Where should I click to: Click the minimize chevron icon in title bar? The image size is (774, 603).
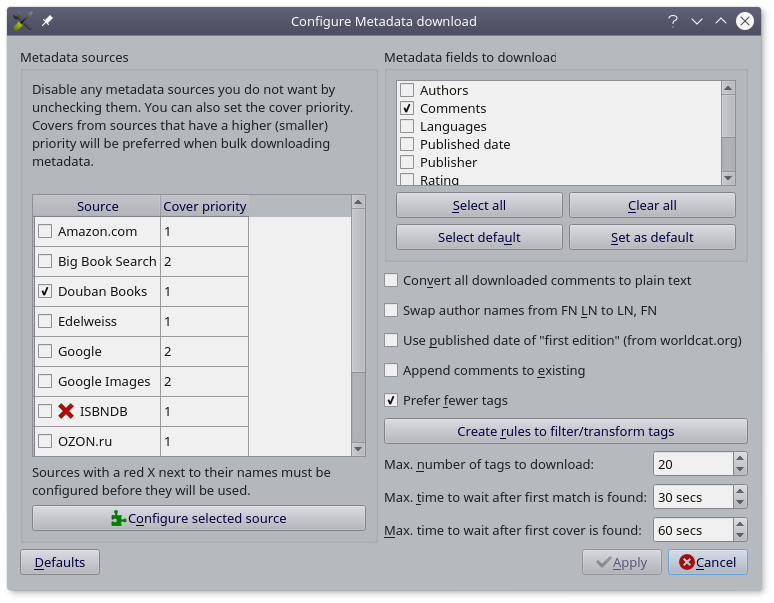(x=697, y=21)
